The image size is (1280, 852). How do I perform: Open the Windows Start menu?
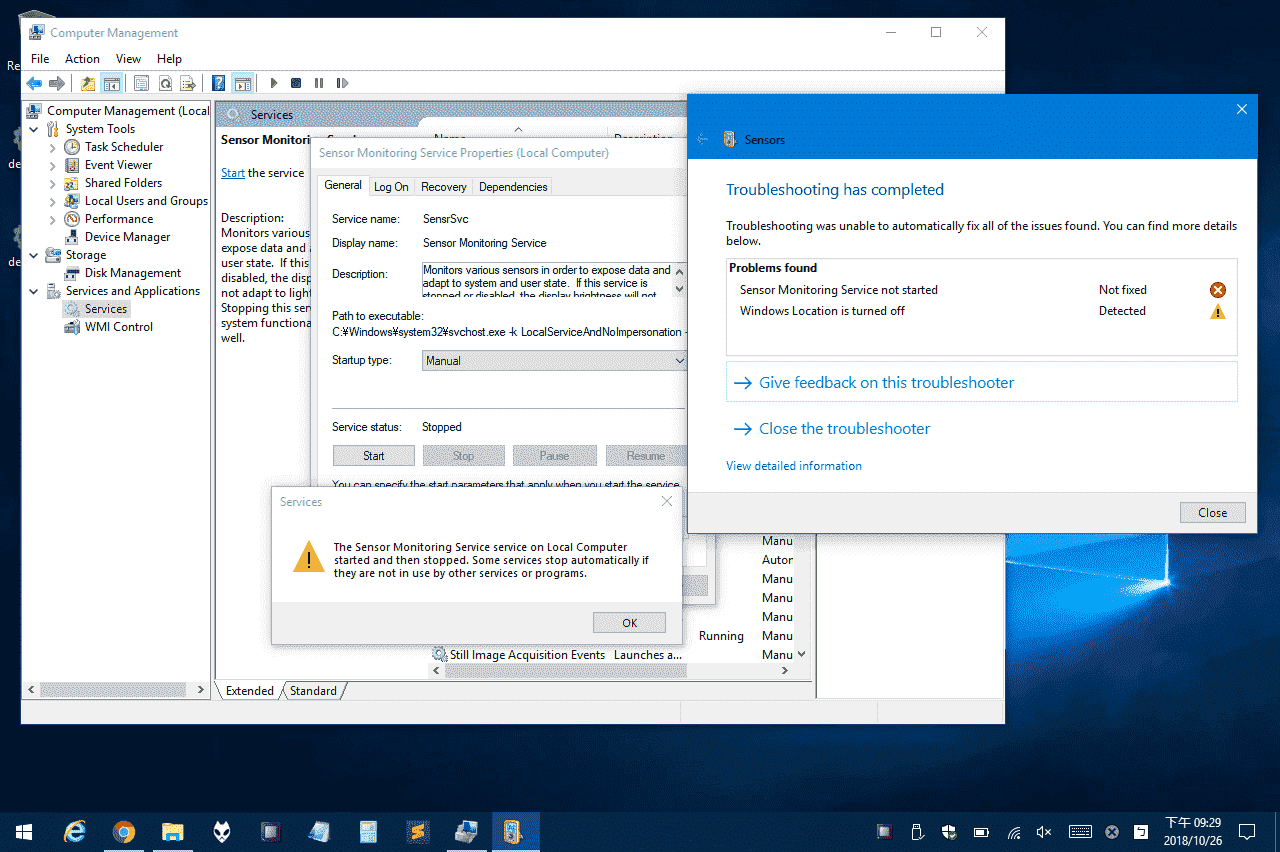tap(24, 831)
